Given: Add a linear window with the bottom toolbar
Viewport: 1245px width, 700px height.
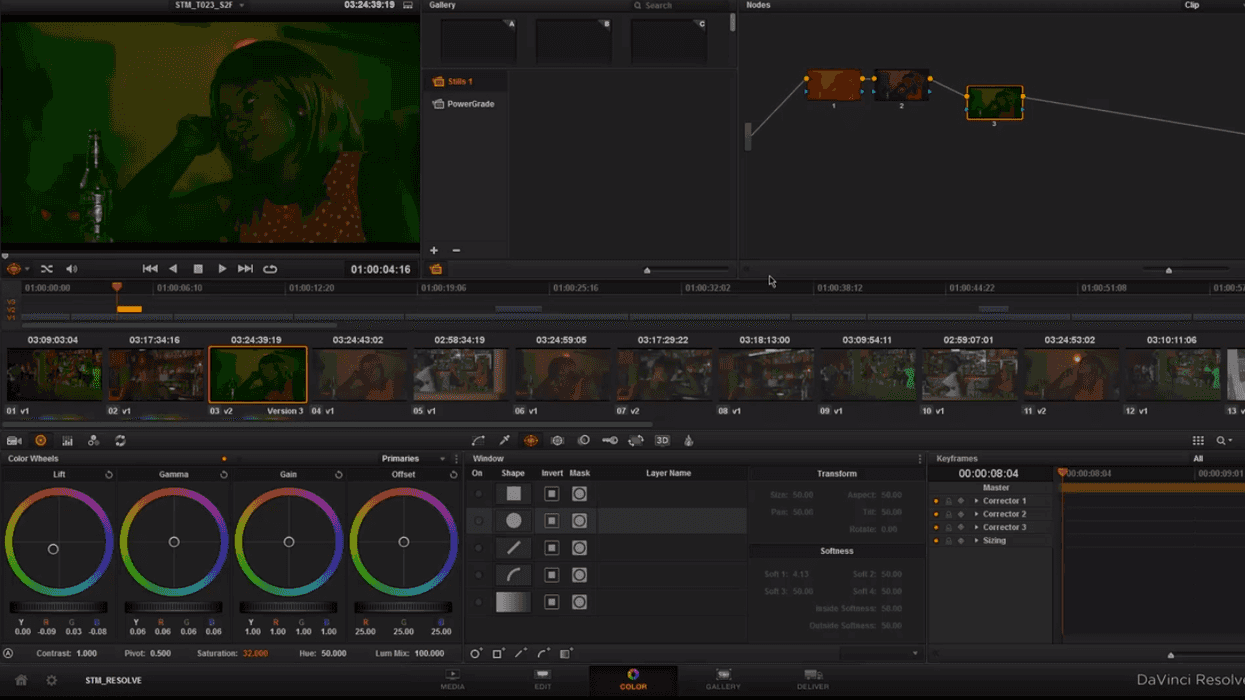Looking at the screenshot, I should click(x=498, y=654).
